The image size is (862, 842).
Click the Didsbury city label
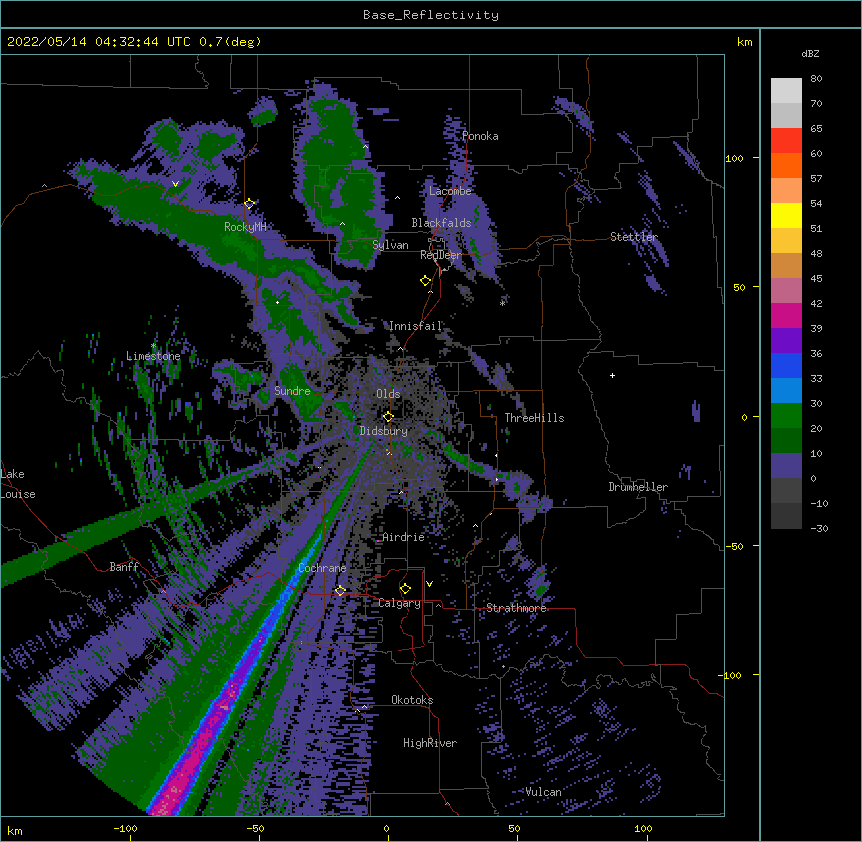[384, 431]
